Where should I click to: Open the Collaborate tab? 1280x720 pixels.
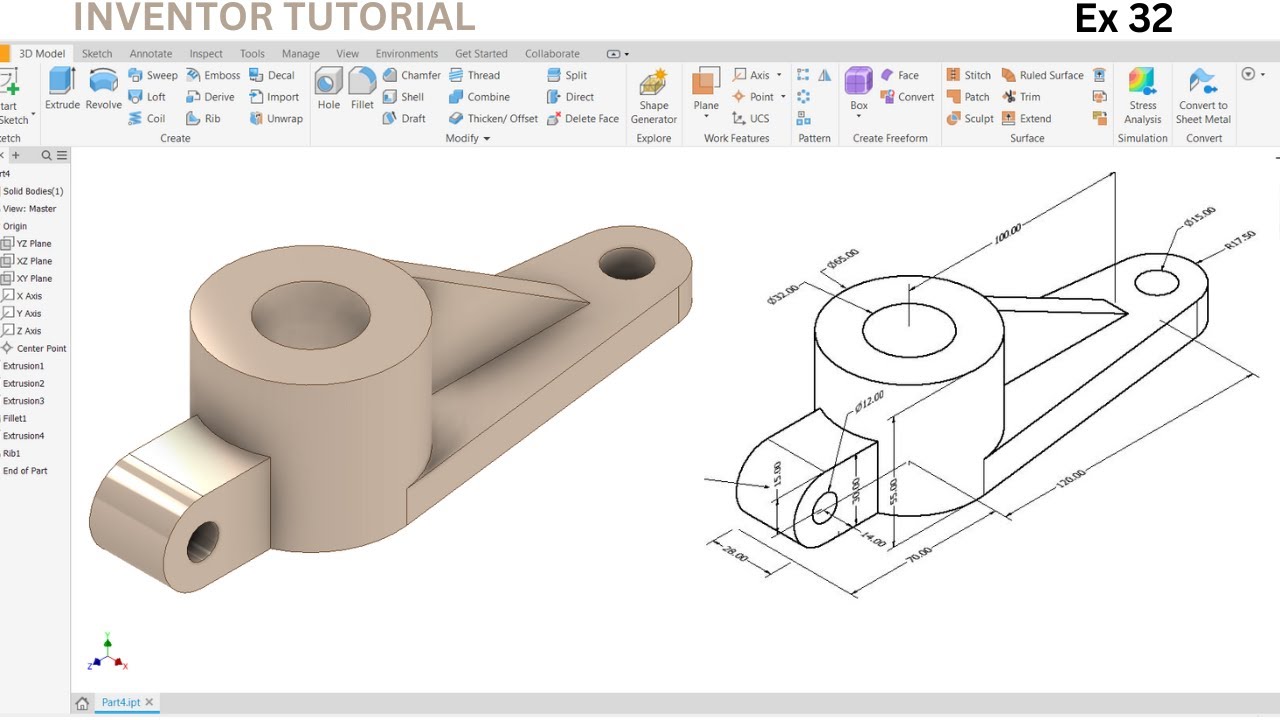552,54
